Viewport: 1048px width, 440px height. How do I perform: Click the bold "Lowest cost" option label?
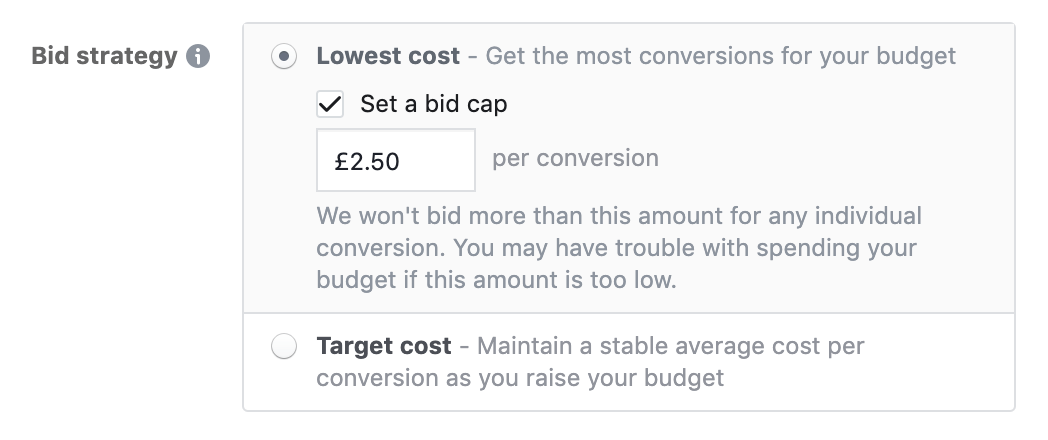coord(388,56)
